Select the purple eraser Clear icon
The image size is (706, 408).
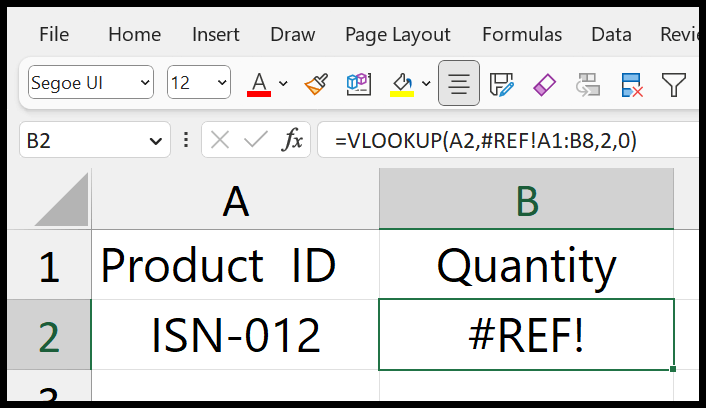(x=544, y=84)
